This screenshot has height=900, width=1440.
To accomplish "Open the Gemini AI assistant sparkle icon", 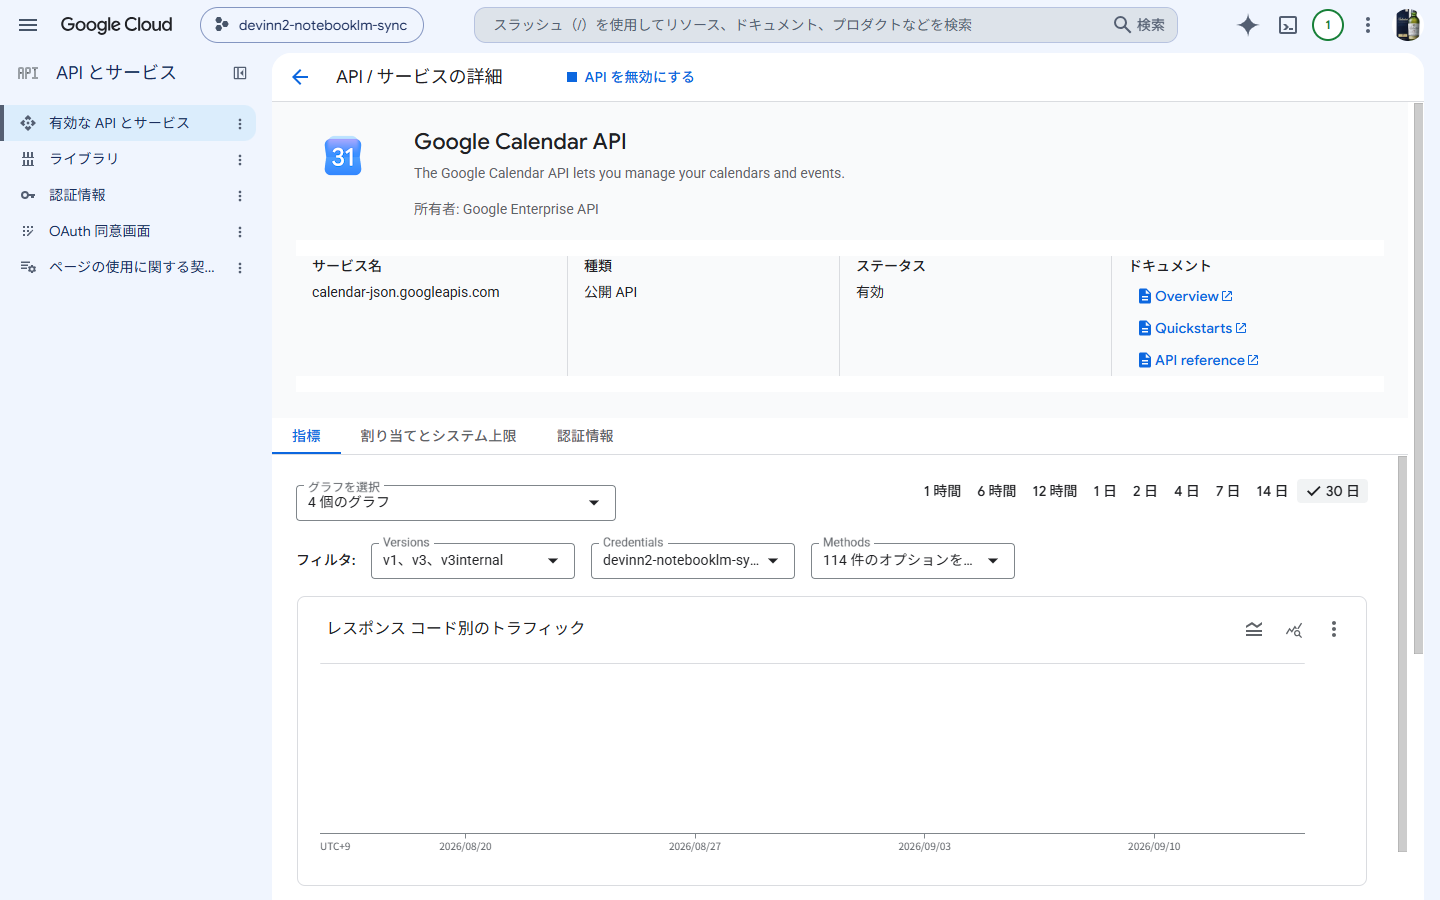I will tap(1247, 25).
